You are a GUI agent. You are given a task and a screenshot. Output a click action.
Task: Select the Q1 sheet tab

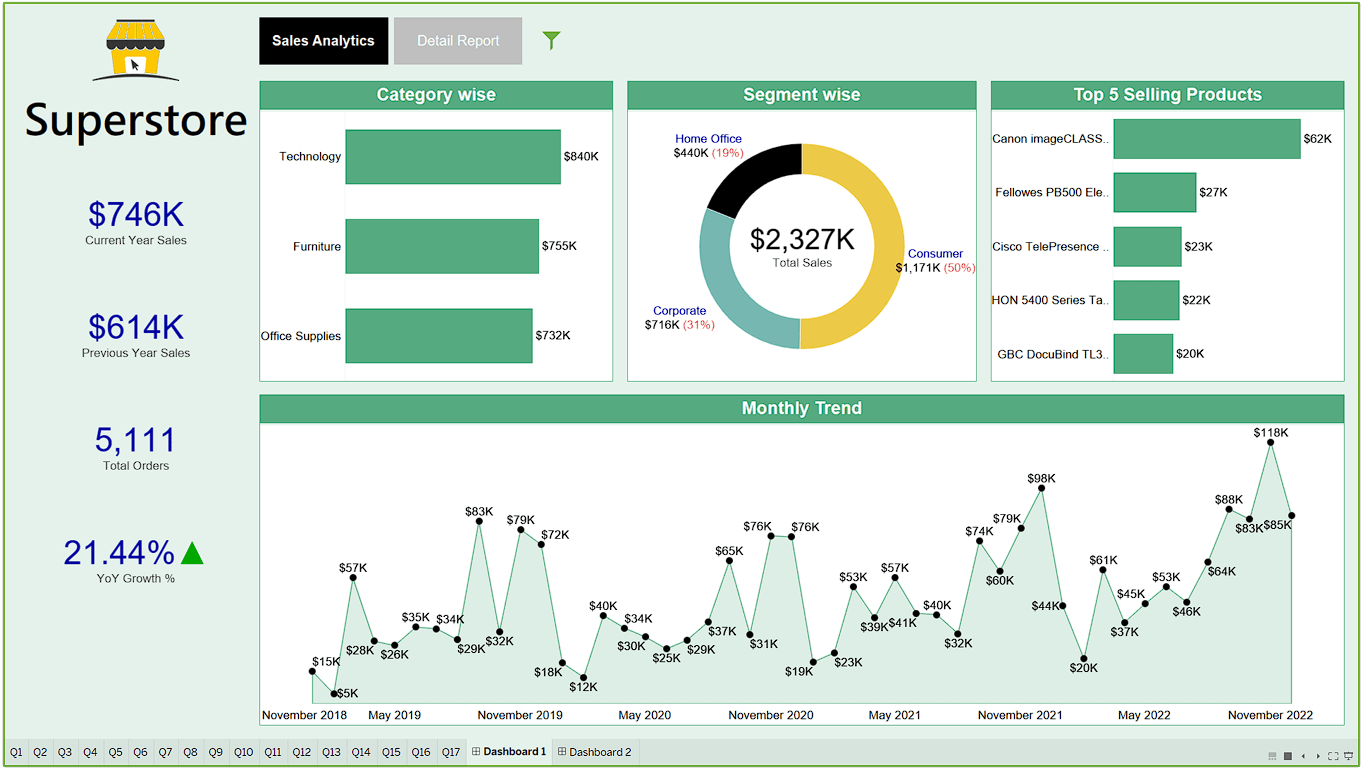15,752
